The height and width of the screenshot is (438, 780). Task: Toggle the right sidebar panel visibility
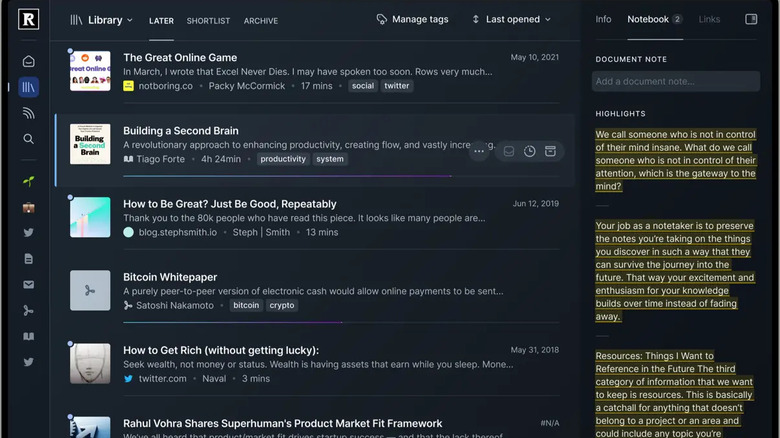coord(751,19)
